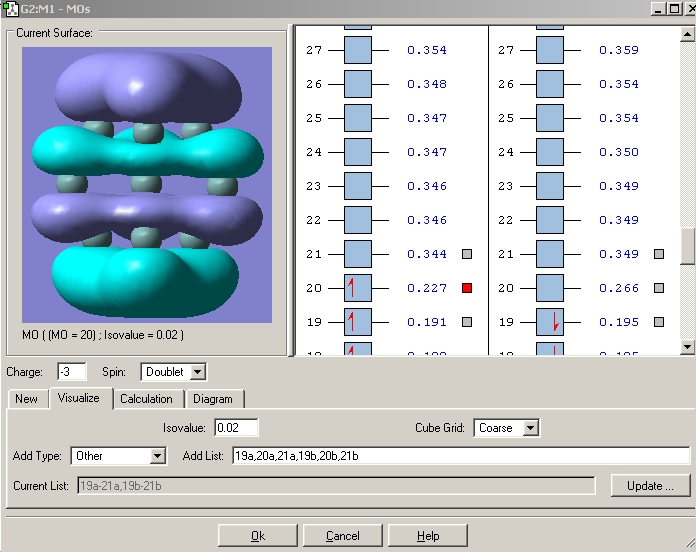Switch to the Visualize tab
This screenshot has height=552, width=696.
click(79, 398)
